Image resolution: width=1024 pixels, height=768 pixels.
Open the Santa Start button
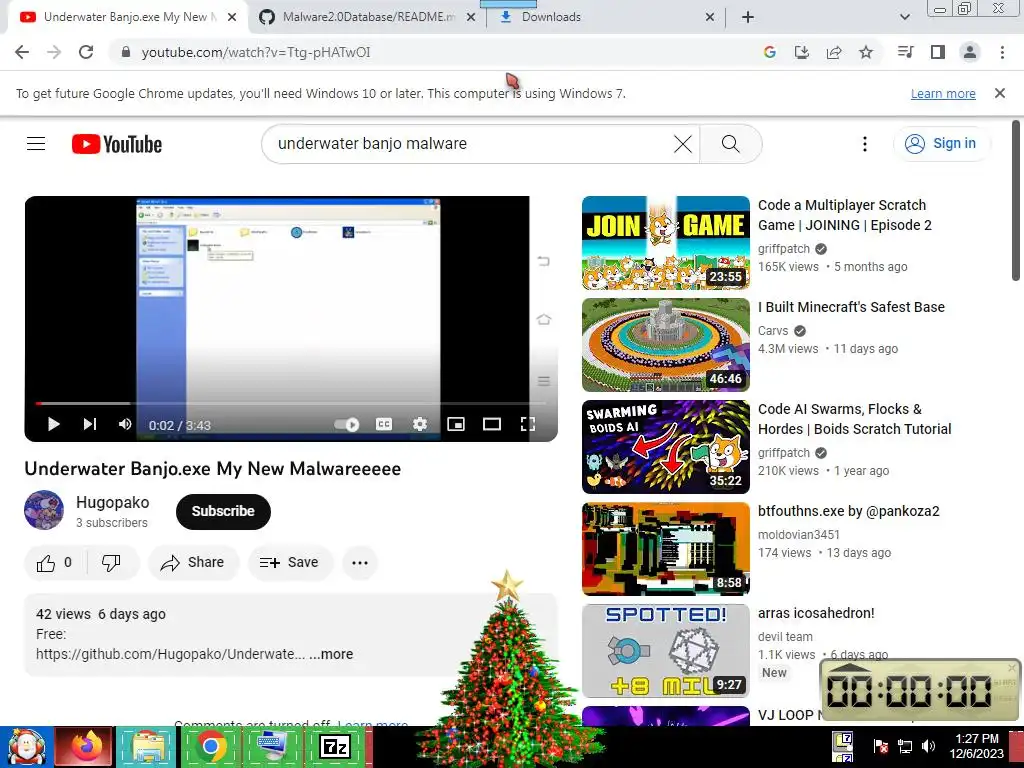pyautogui.click(x=25, y=747)
